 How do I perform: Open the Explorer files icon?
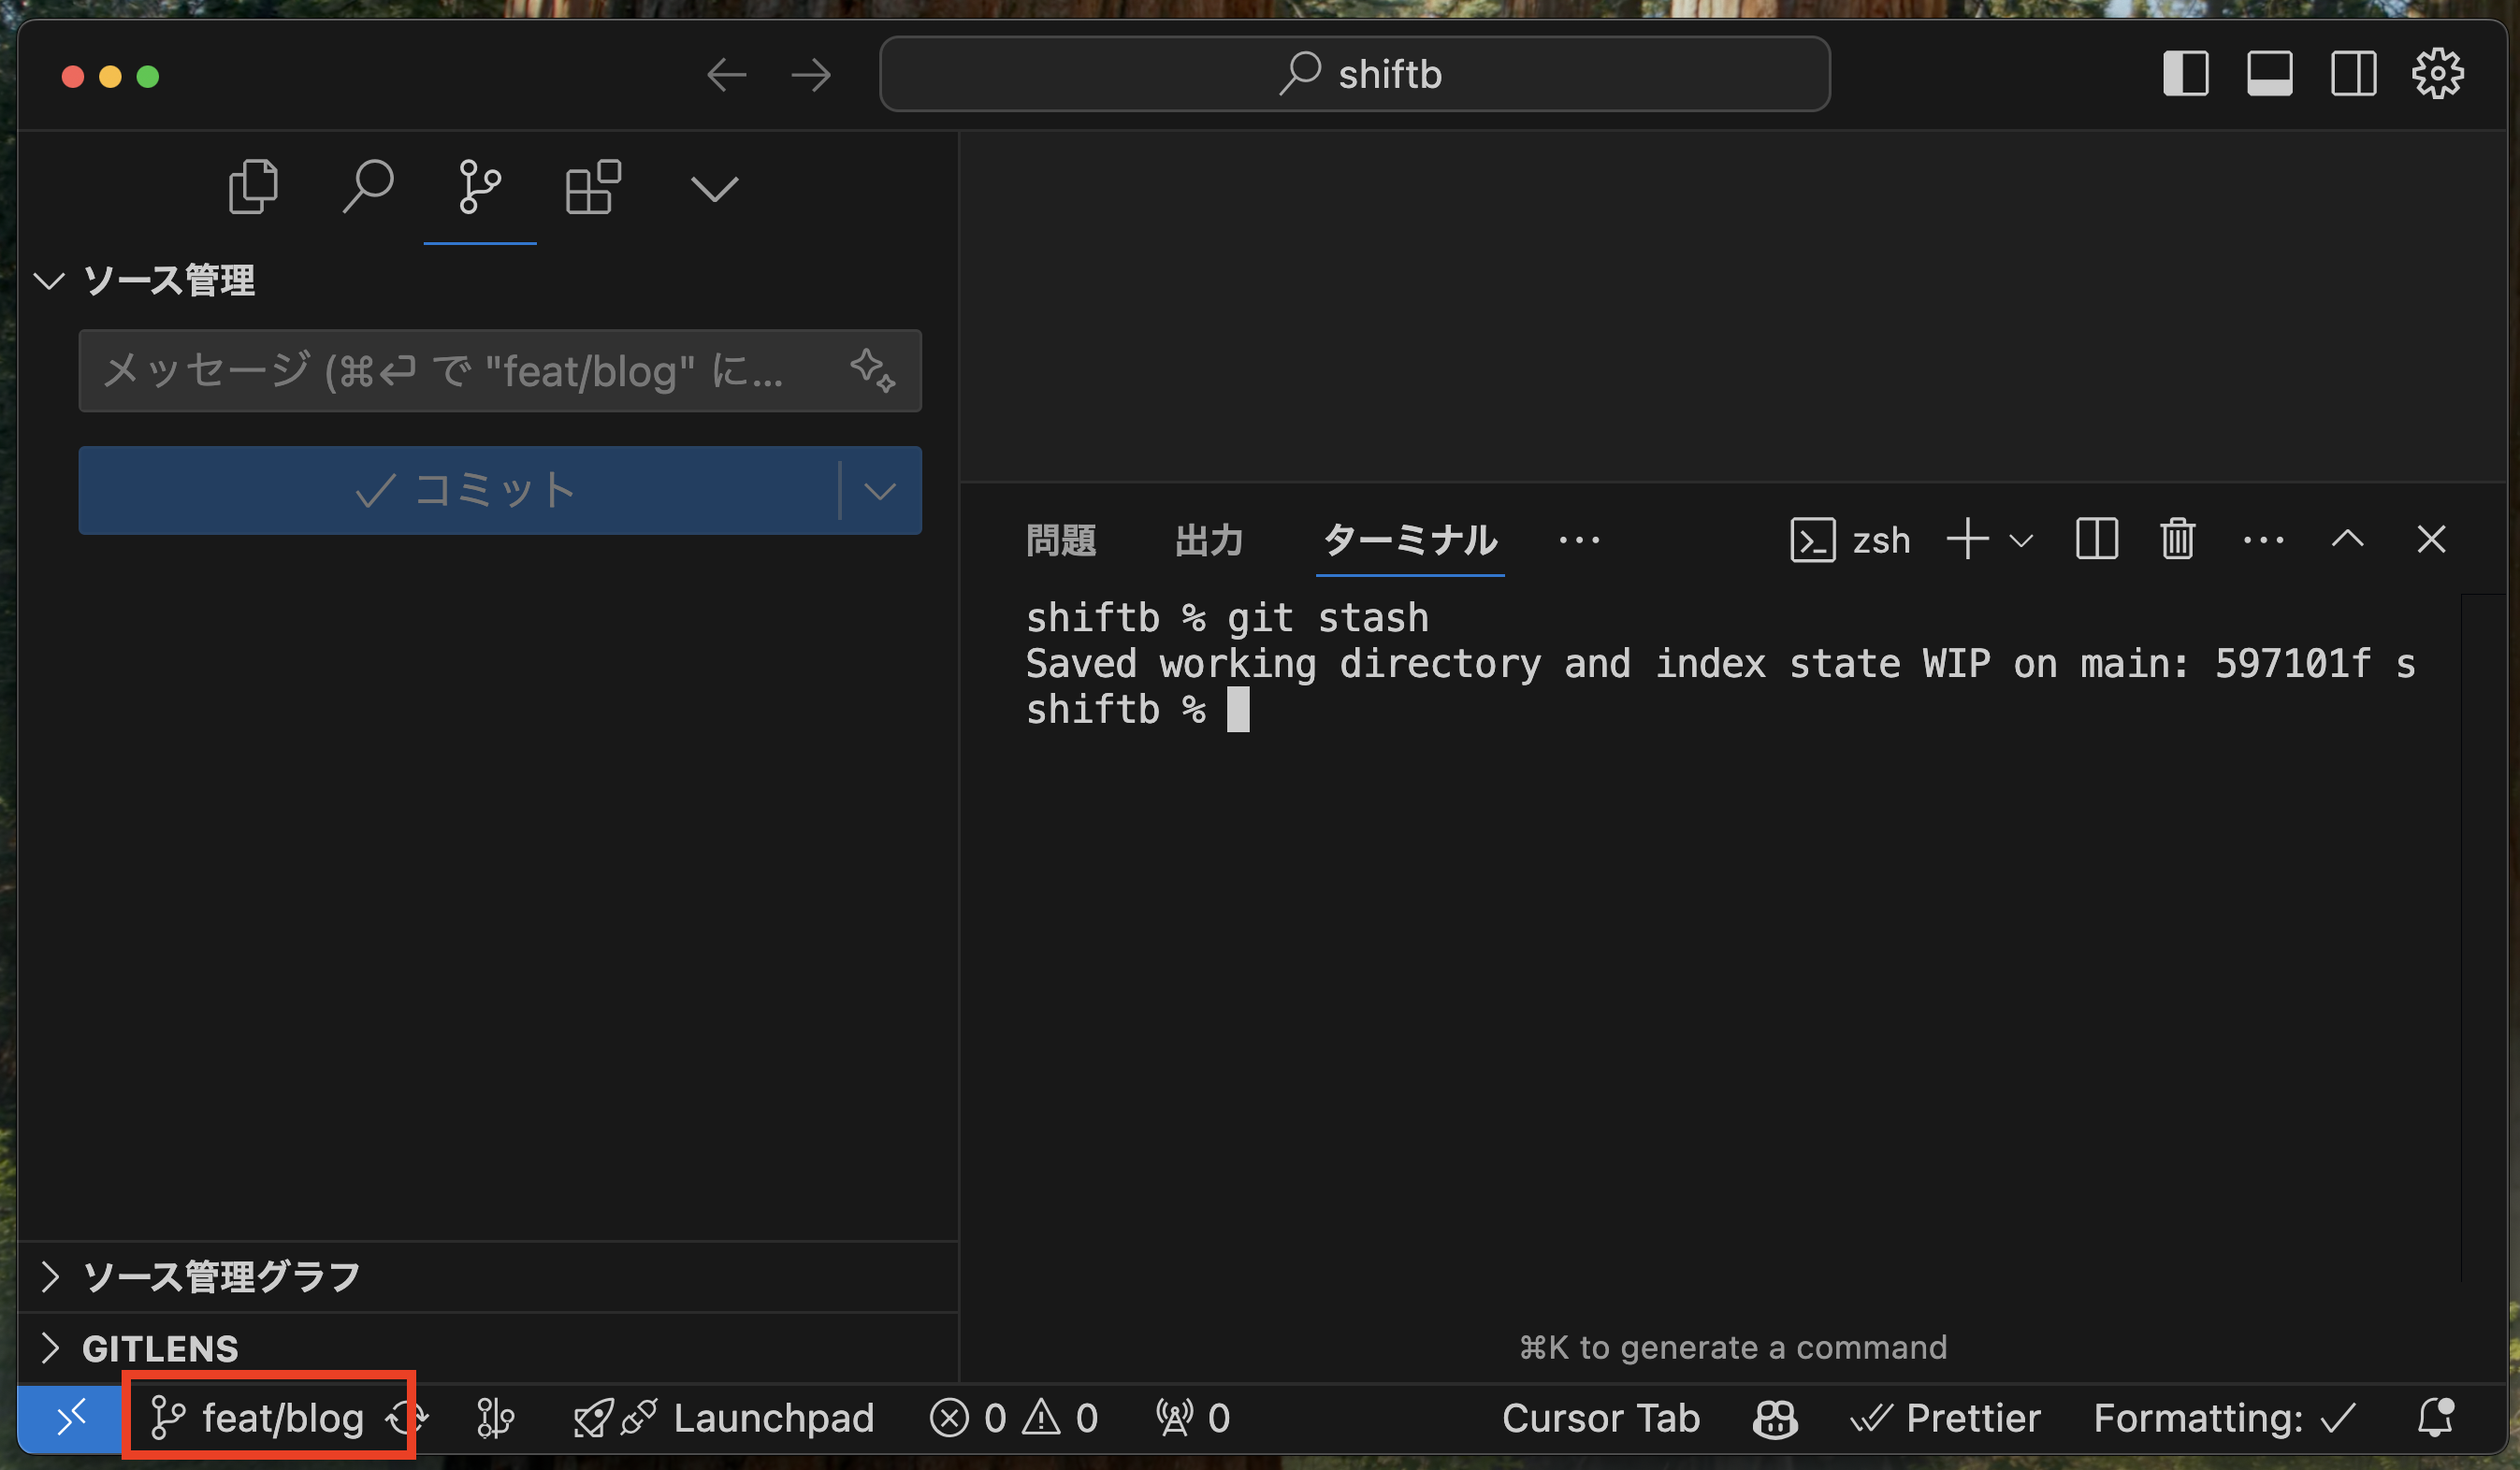pos(252,187)
